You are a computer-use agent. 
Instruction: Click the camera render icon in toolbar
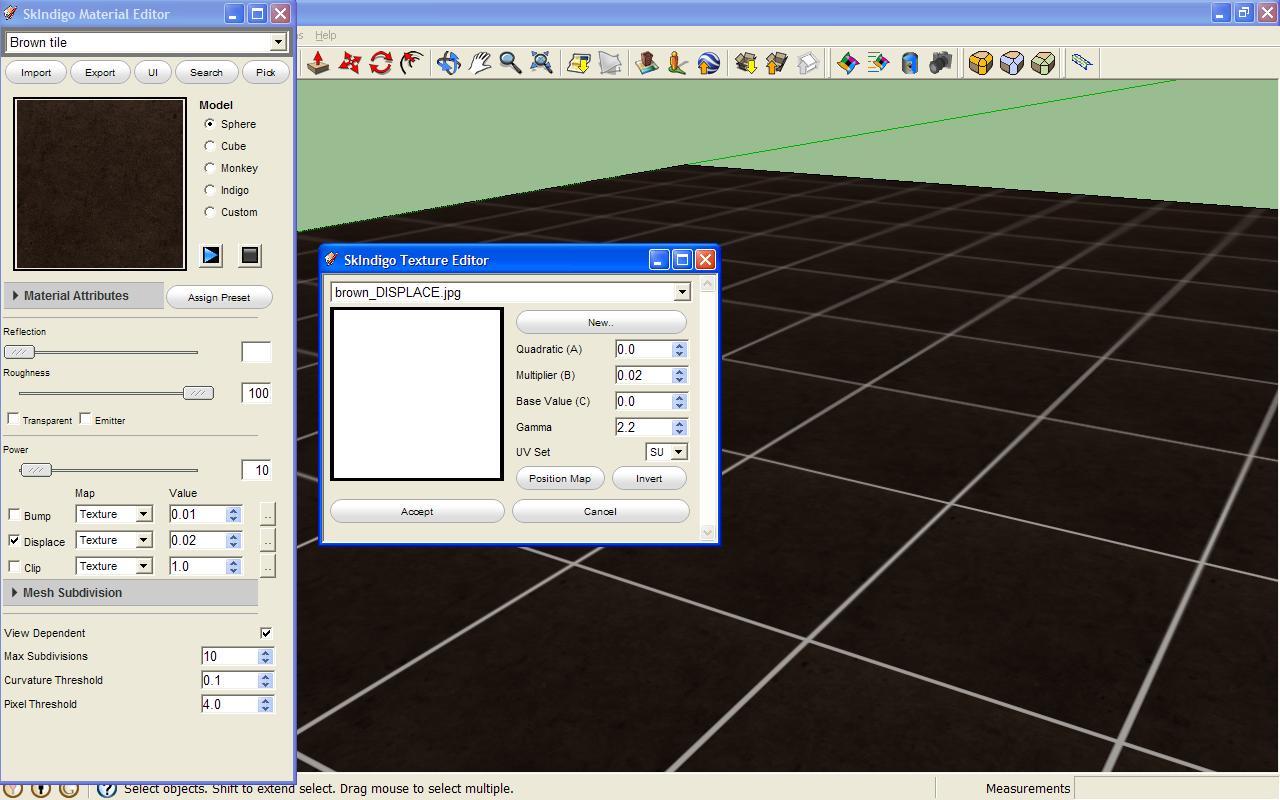pyautogui.click(x=940, y=63)
